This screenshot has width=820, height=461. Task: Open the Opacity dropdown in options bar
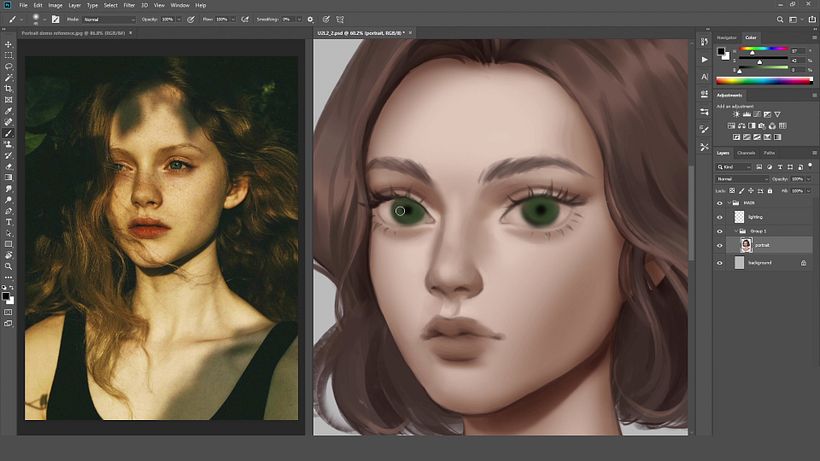[179, 19]
